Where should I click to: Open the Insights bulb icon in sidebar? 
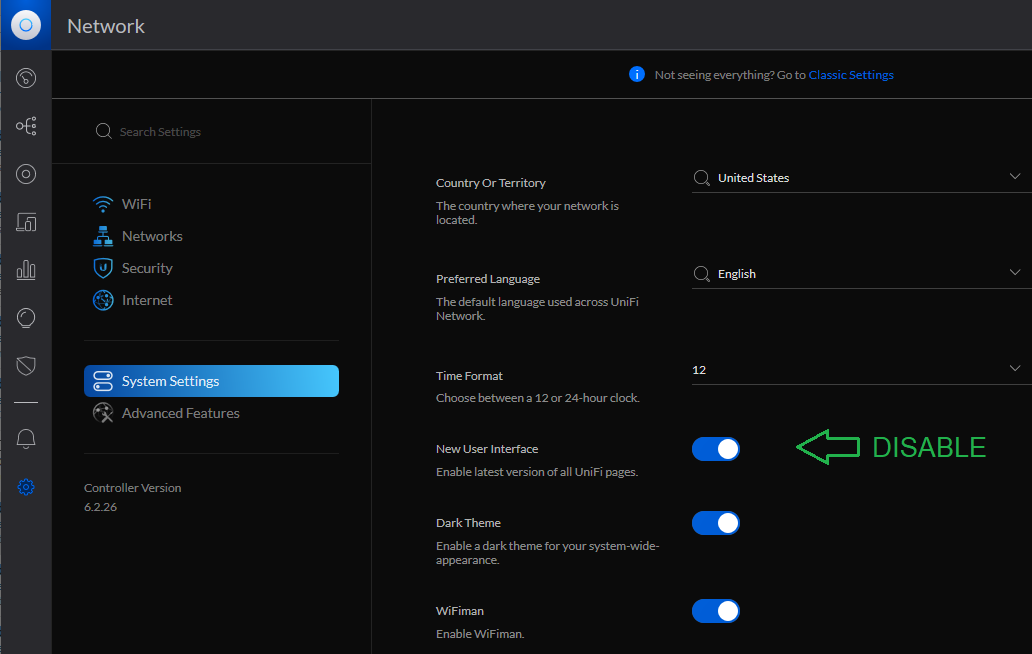click(x=26, y=318)
